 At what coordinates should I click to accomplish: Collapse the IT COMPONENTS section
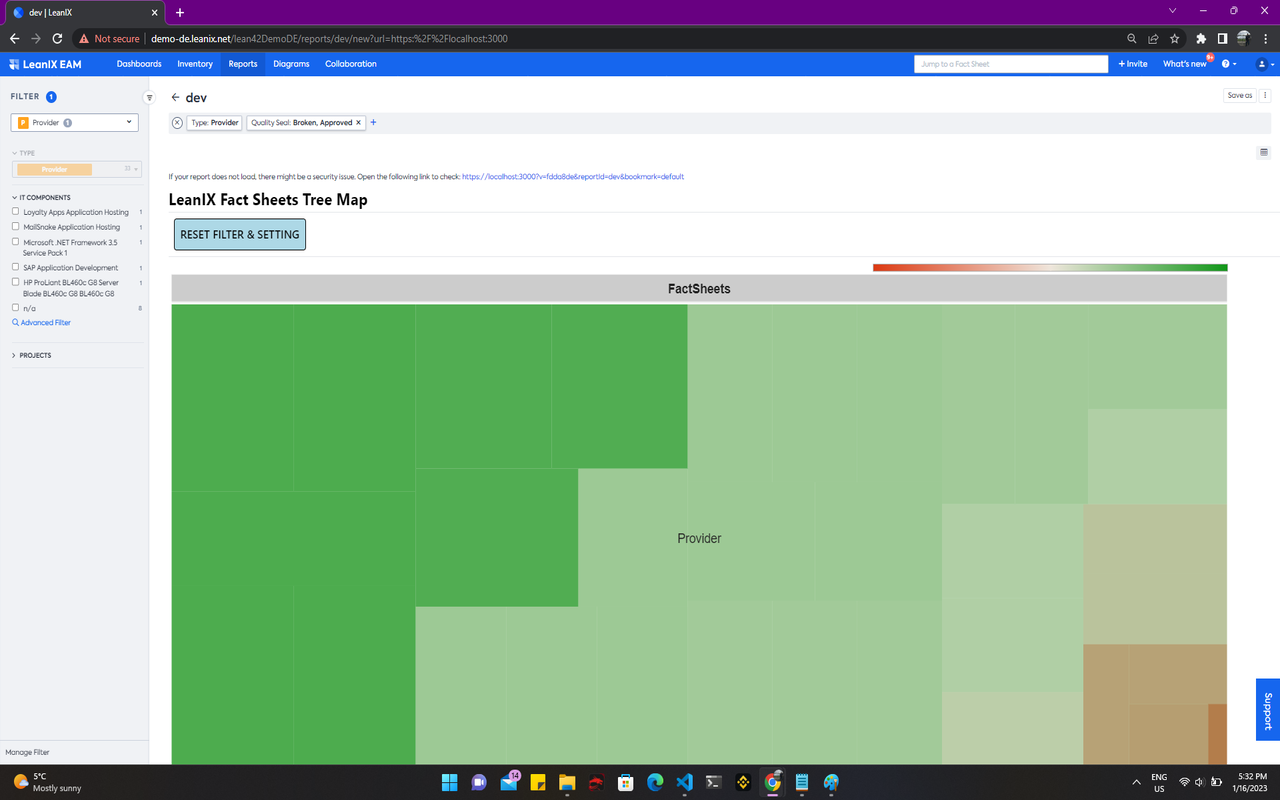pyautogui.click(x=41, y=198)
